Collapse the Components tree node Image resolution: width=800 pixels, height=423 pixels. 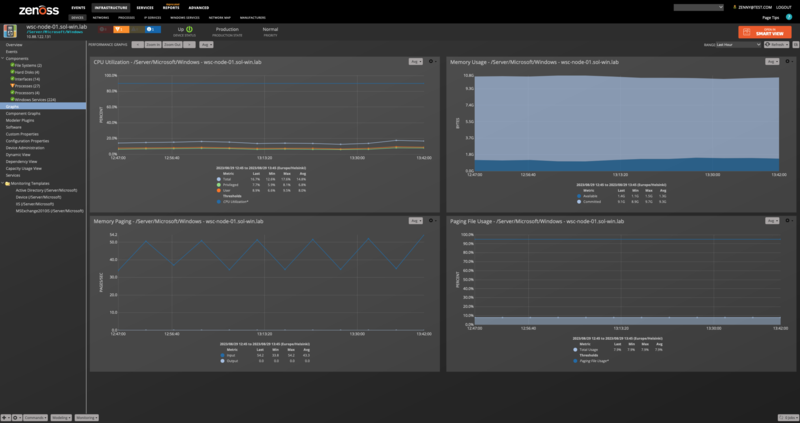(3, 59)
